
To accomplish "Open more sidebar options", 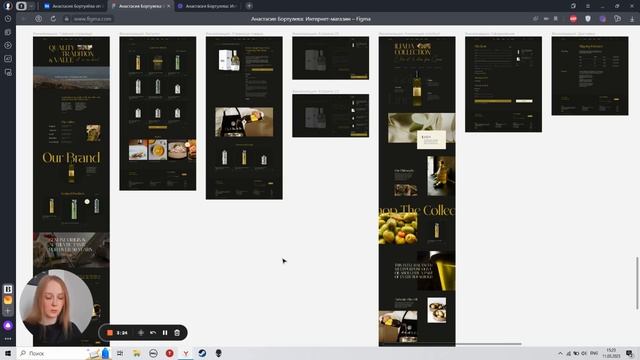I will pos(8,339).
